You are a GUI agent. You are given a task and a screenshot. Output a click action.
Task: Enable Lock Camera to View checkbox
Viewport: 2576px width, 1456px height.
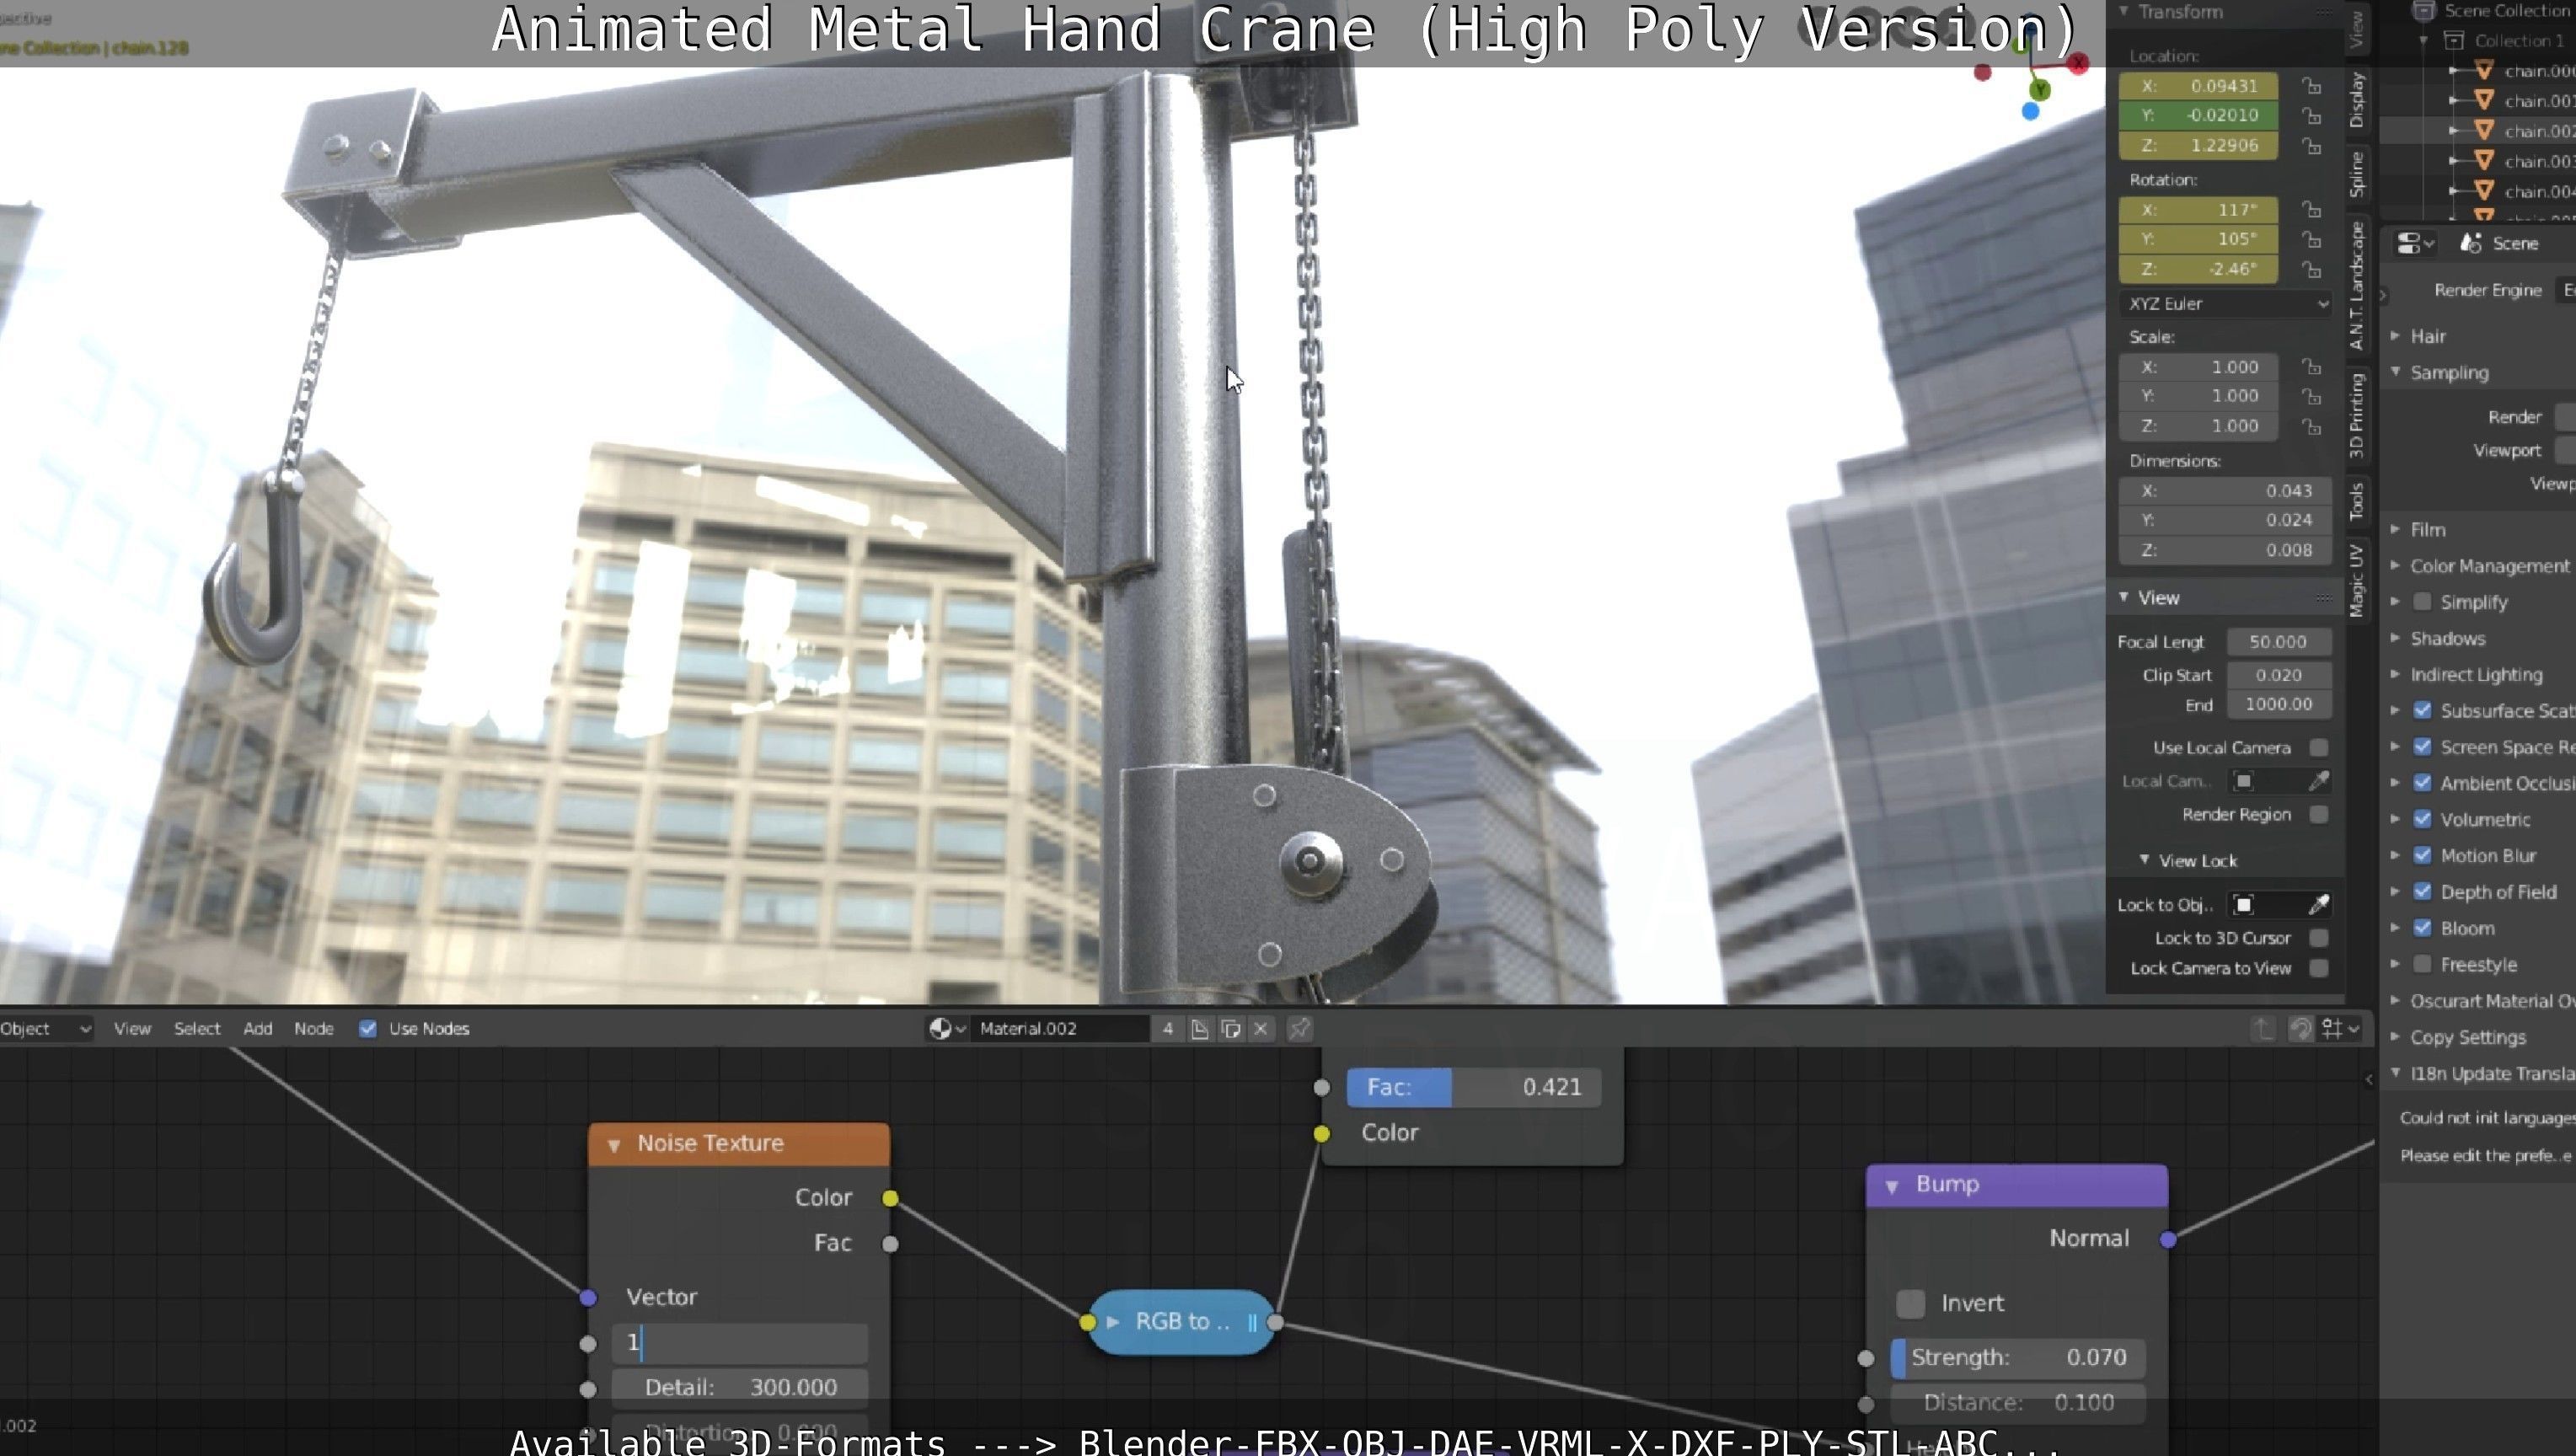pyautogui.click(x=2318, y=967)
